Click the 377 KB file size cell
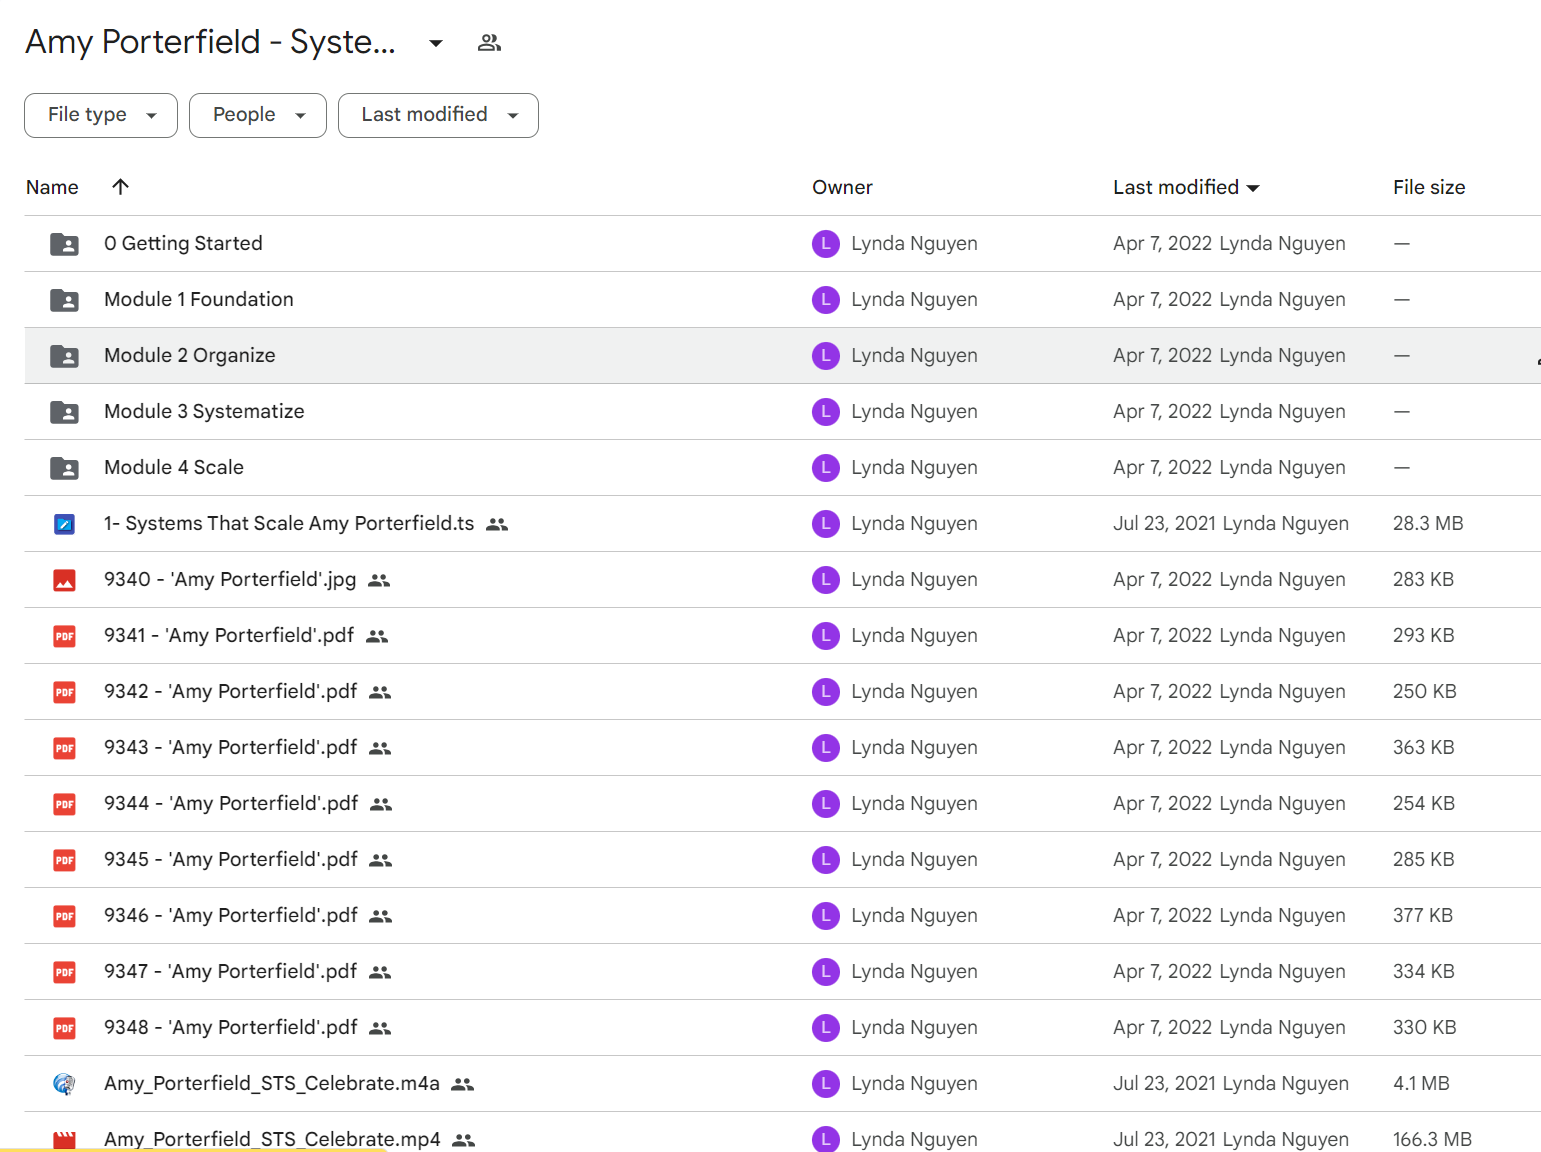Viewport: 1541px width, 1152px height. click(1423, 915)
